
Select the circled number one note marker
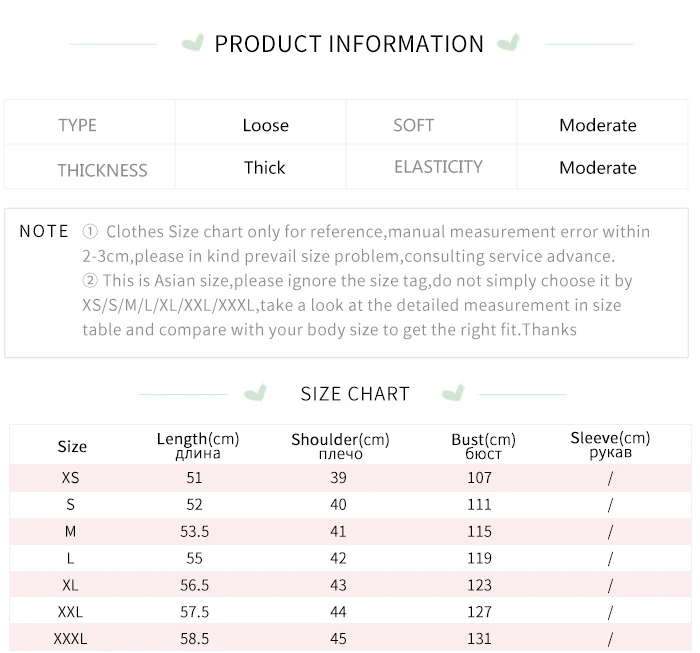(90, 232)
